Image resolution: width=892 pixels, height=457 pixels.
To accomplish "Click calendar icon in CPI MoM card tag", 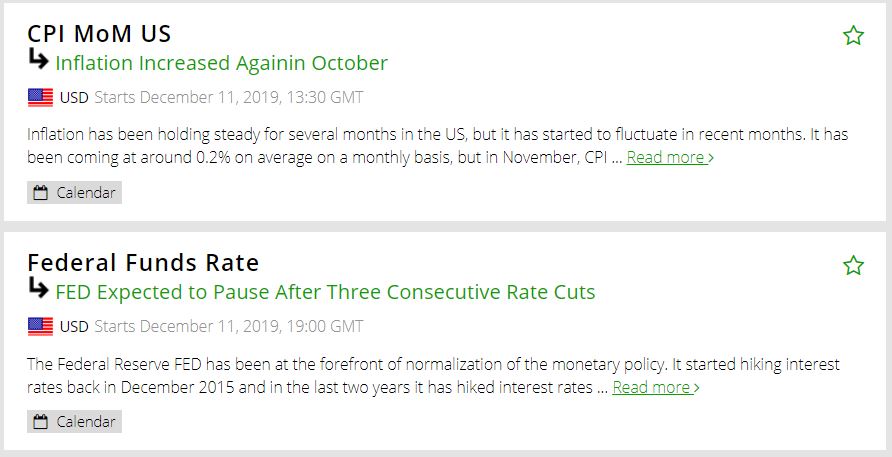I will coord(41,193).
